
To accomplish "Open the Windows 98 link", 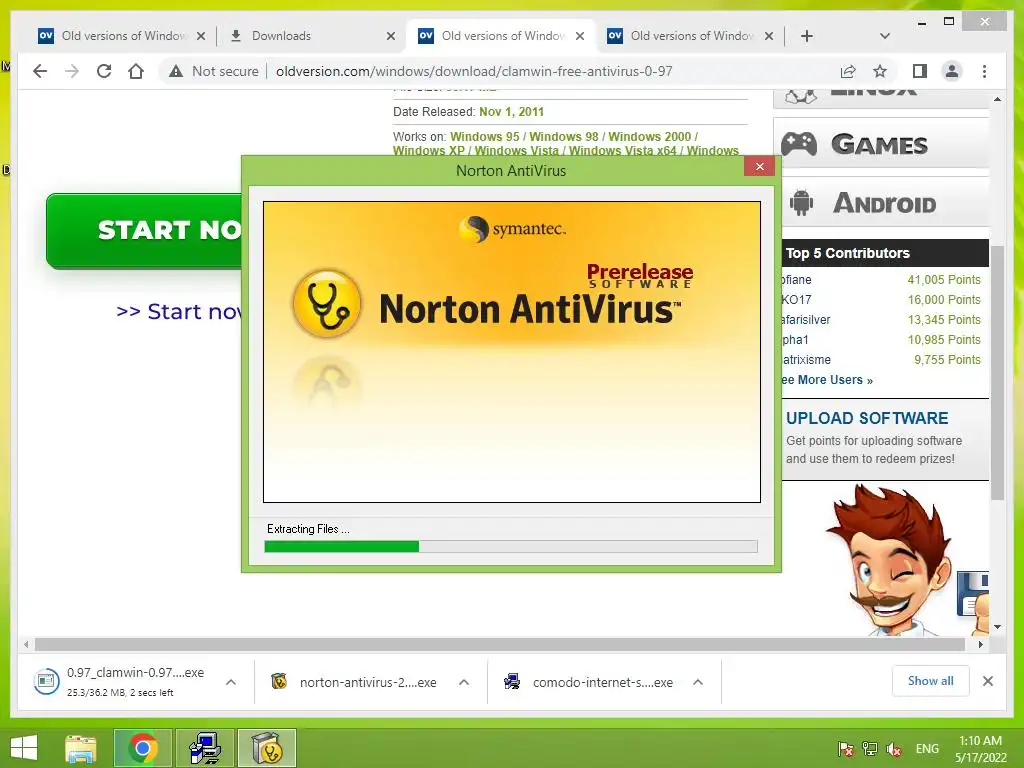I will click(x=564, y=136).
